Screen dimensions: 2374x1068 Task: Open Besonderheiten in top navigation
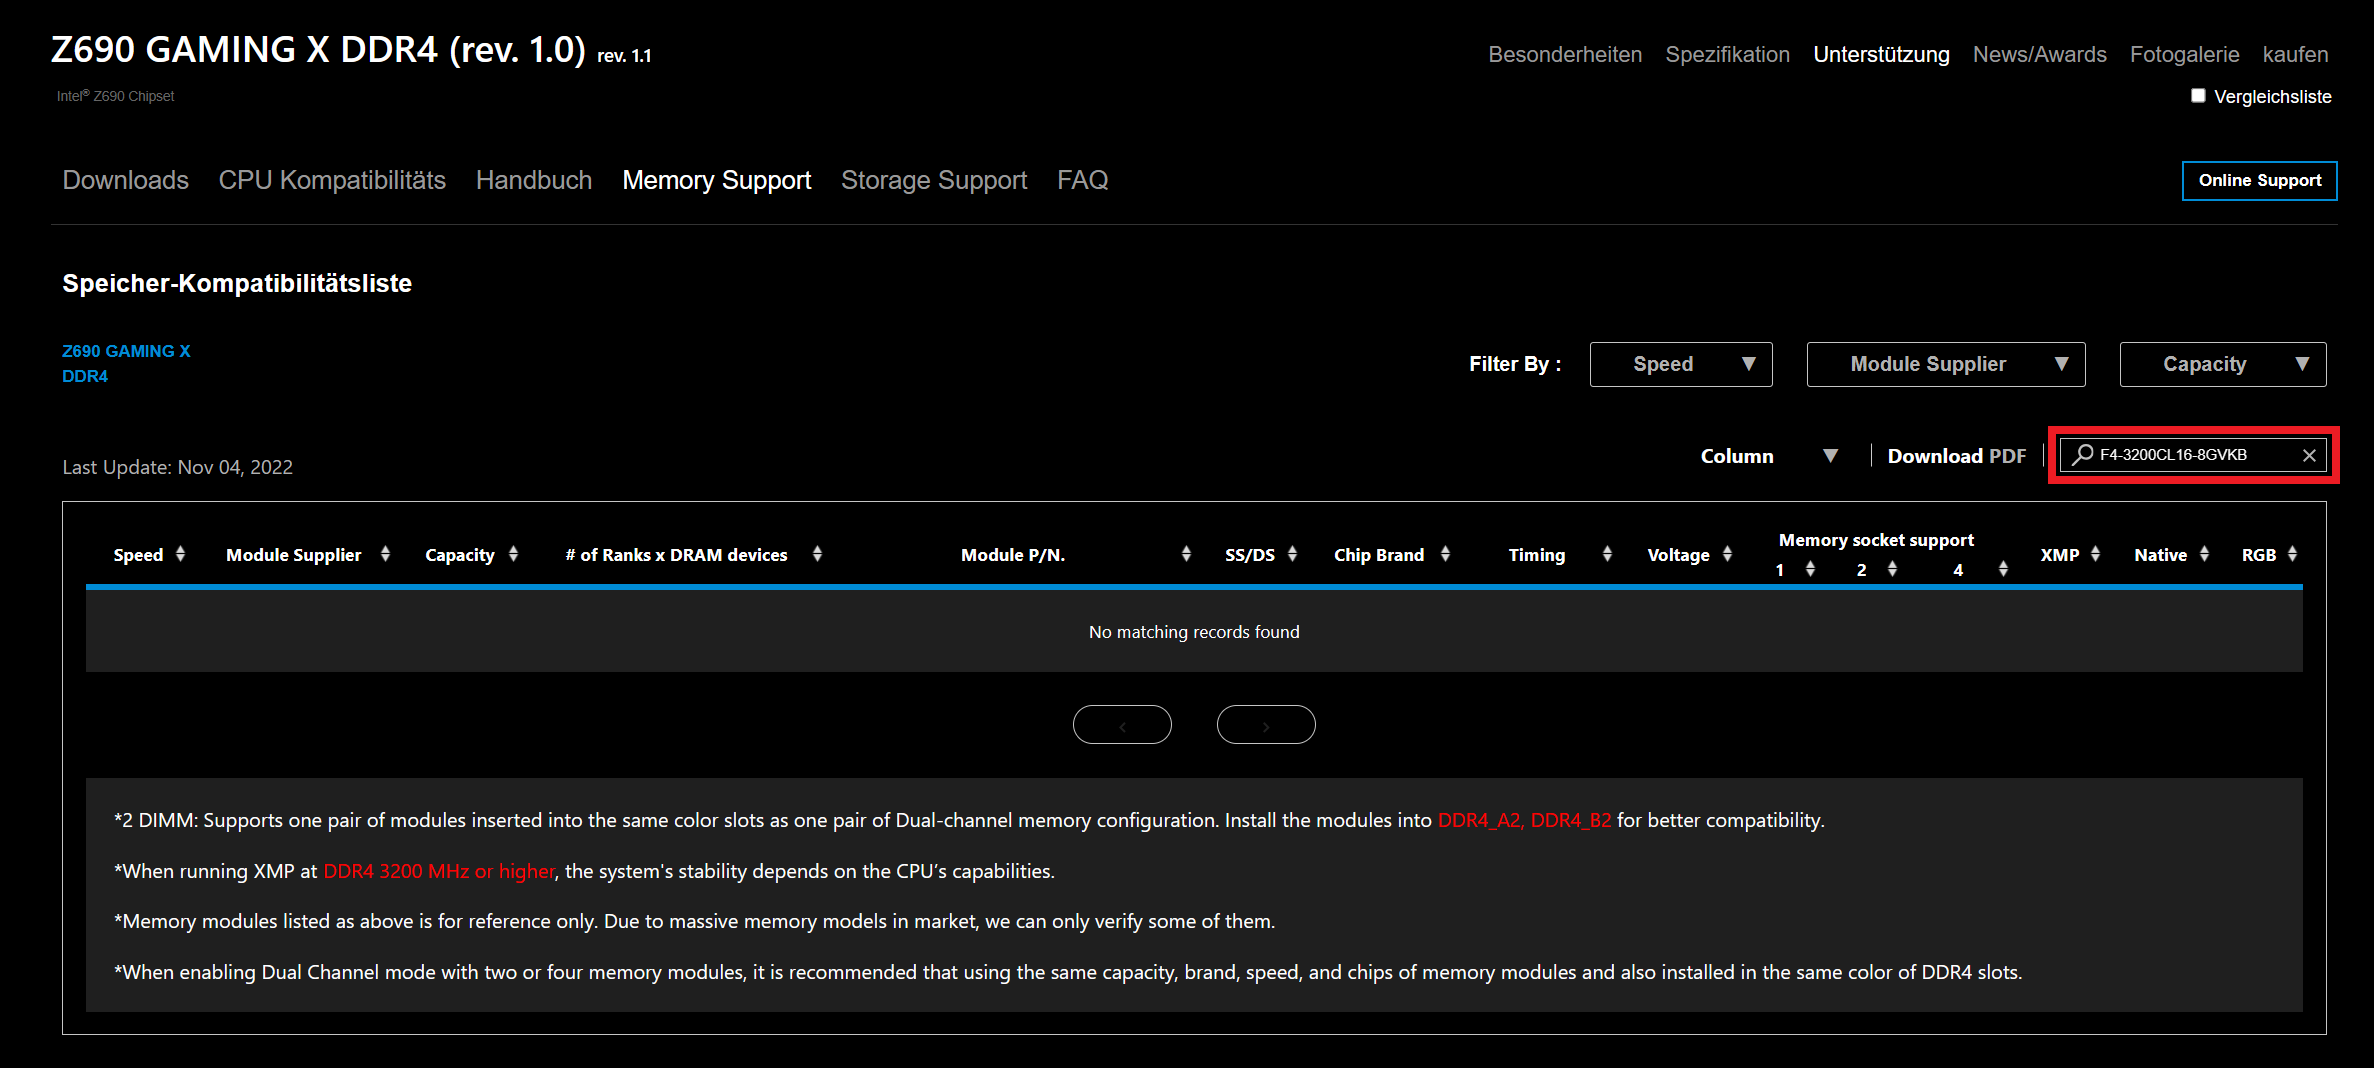pyautogui.click(x=1565, y=54)
